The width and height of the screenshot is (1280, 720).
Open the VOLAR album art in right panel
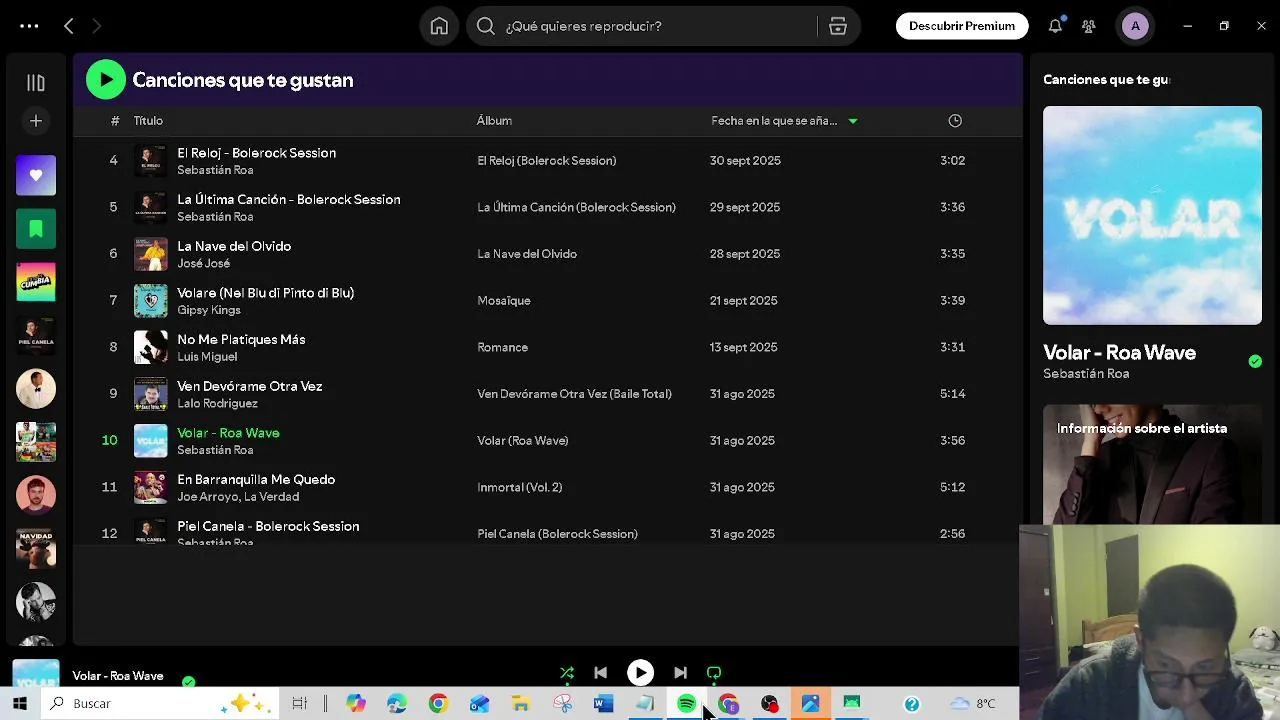pyautogui.click(x=1152, y=215)
